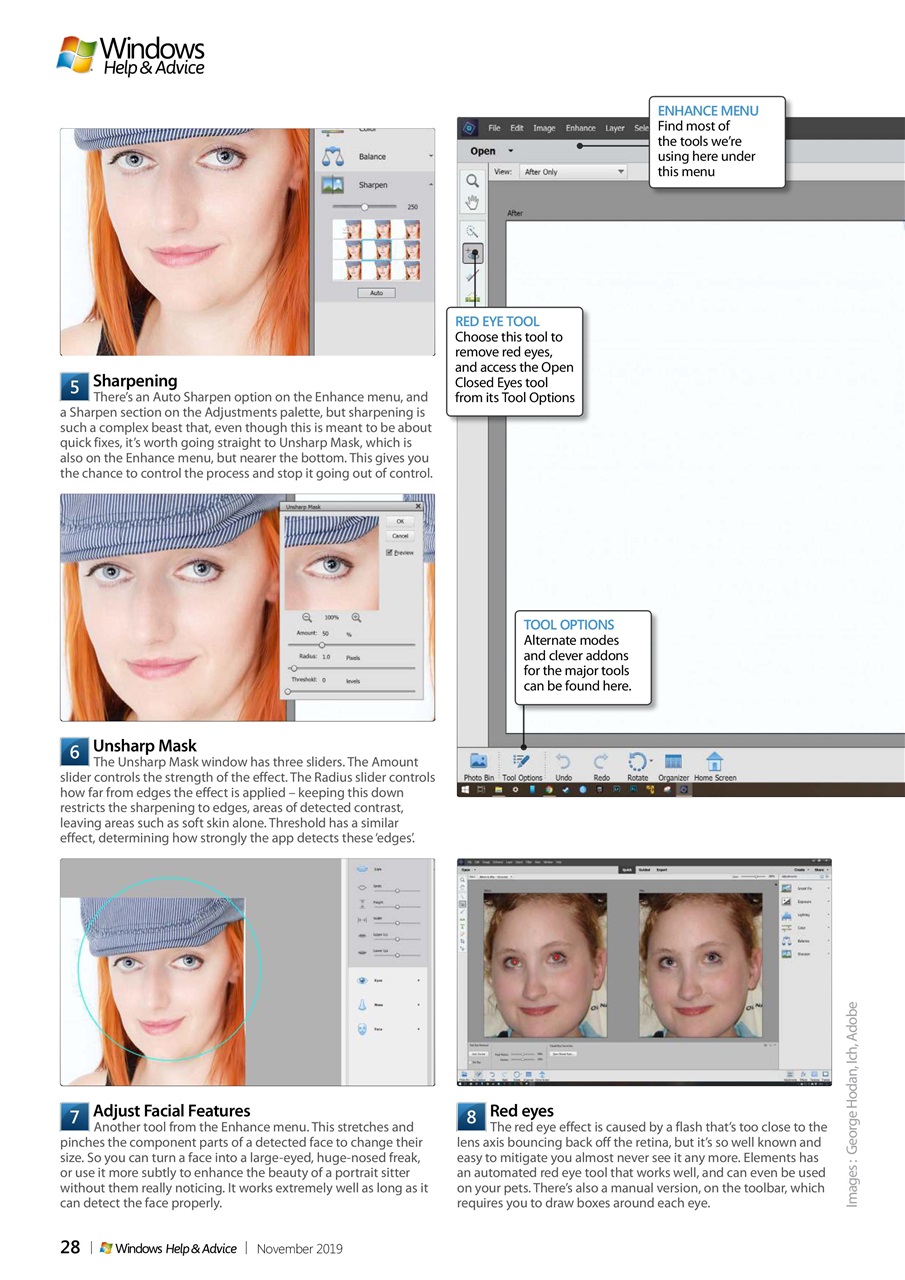Adjust the Amount slider in Unsharp Mask

[x=322, y=645]
